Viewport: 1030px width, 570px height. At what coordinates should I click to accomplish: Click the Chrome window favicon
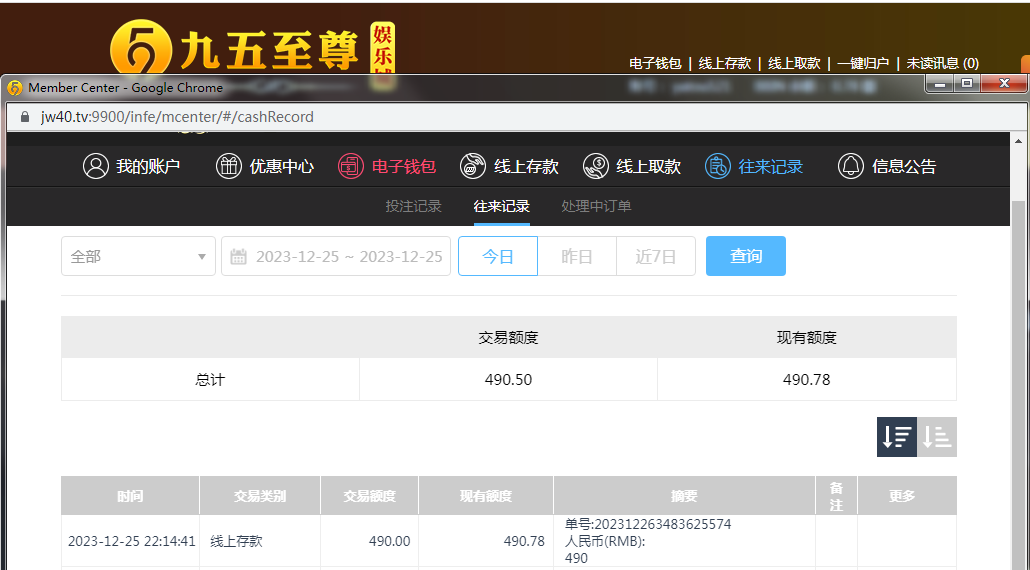click(x=14, y=88)
